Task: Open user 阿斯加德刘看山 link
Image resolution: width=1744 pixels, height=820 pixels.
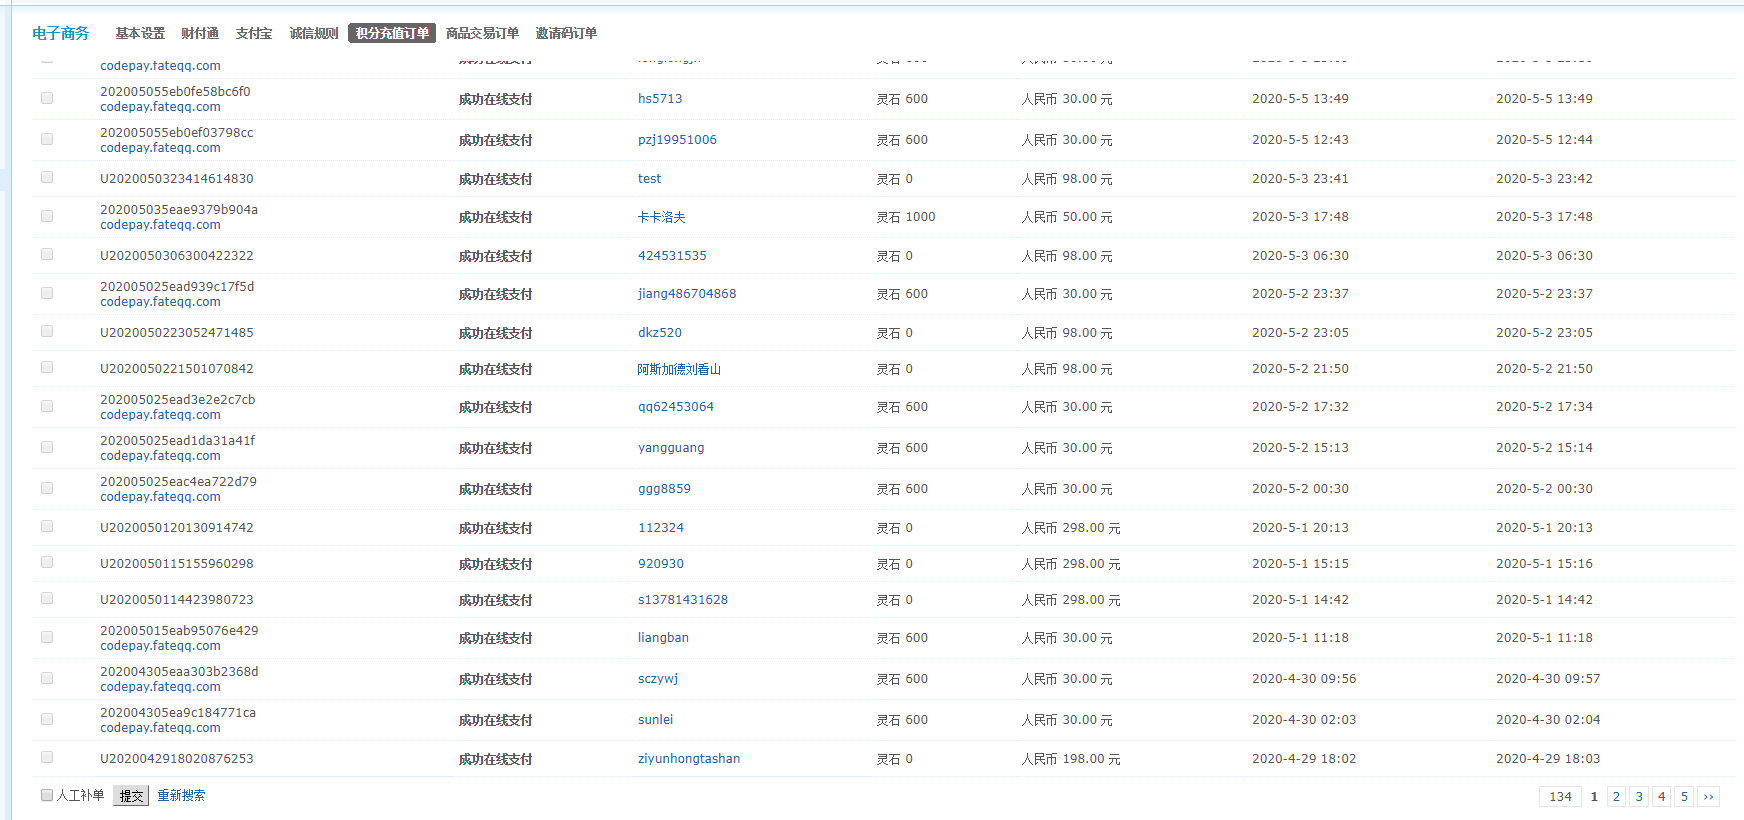Action: tap(679, 369)
